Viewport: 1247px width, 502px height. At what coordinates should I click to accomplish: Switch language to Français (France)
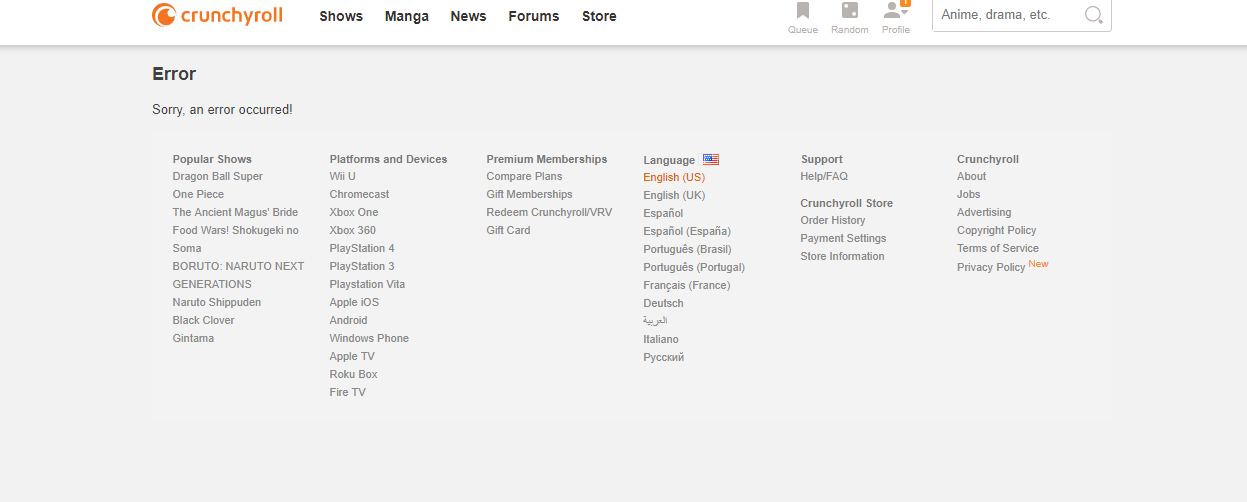[687, 285]
